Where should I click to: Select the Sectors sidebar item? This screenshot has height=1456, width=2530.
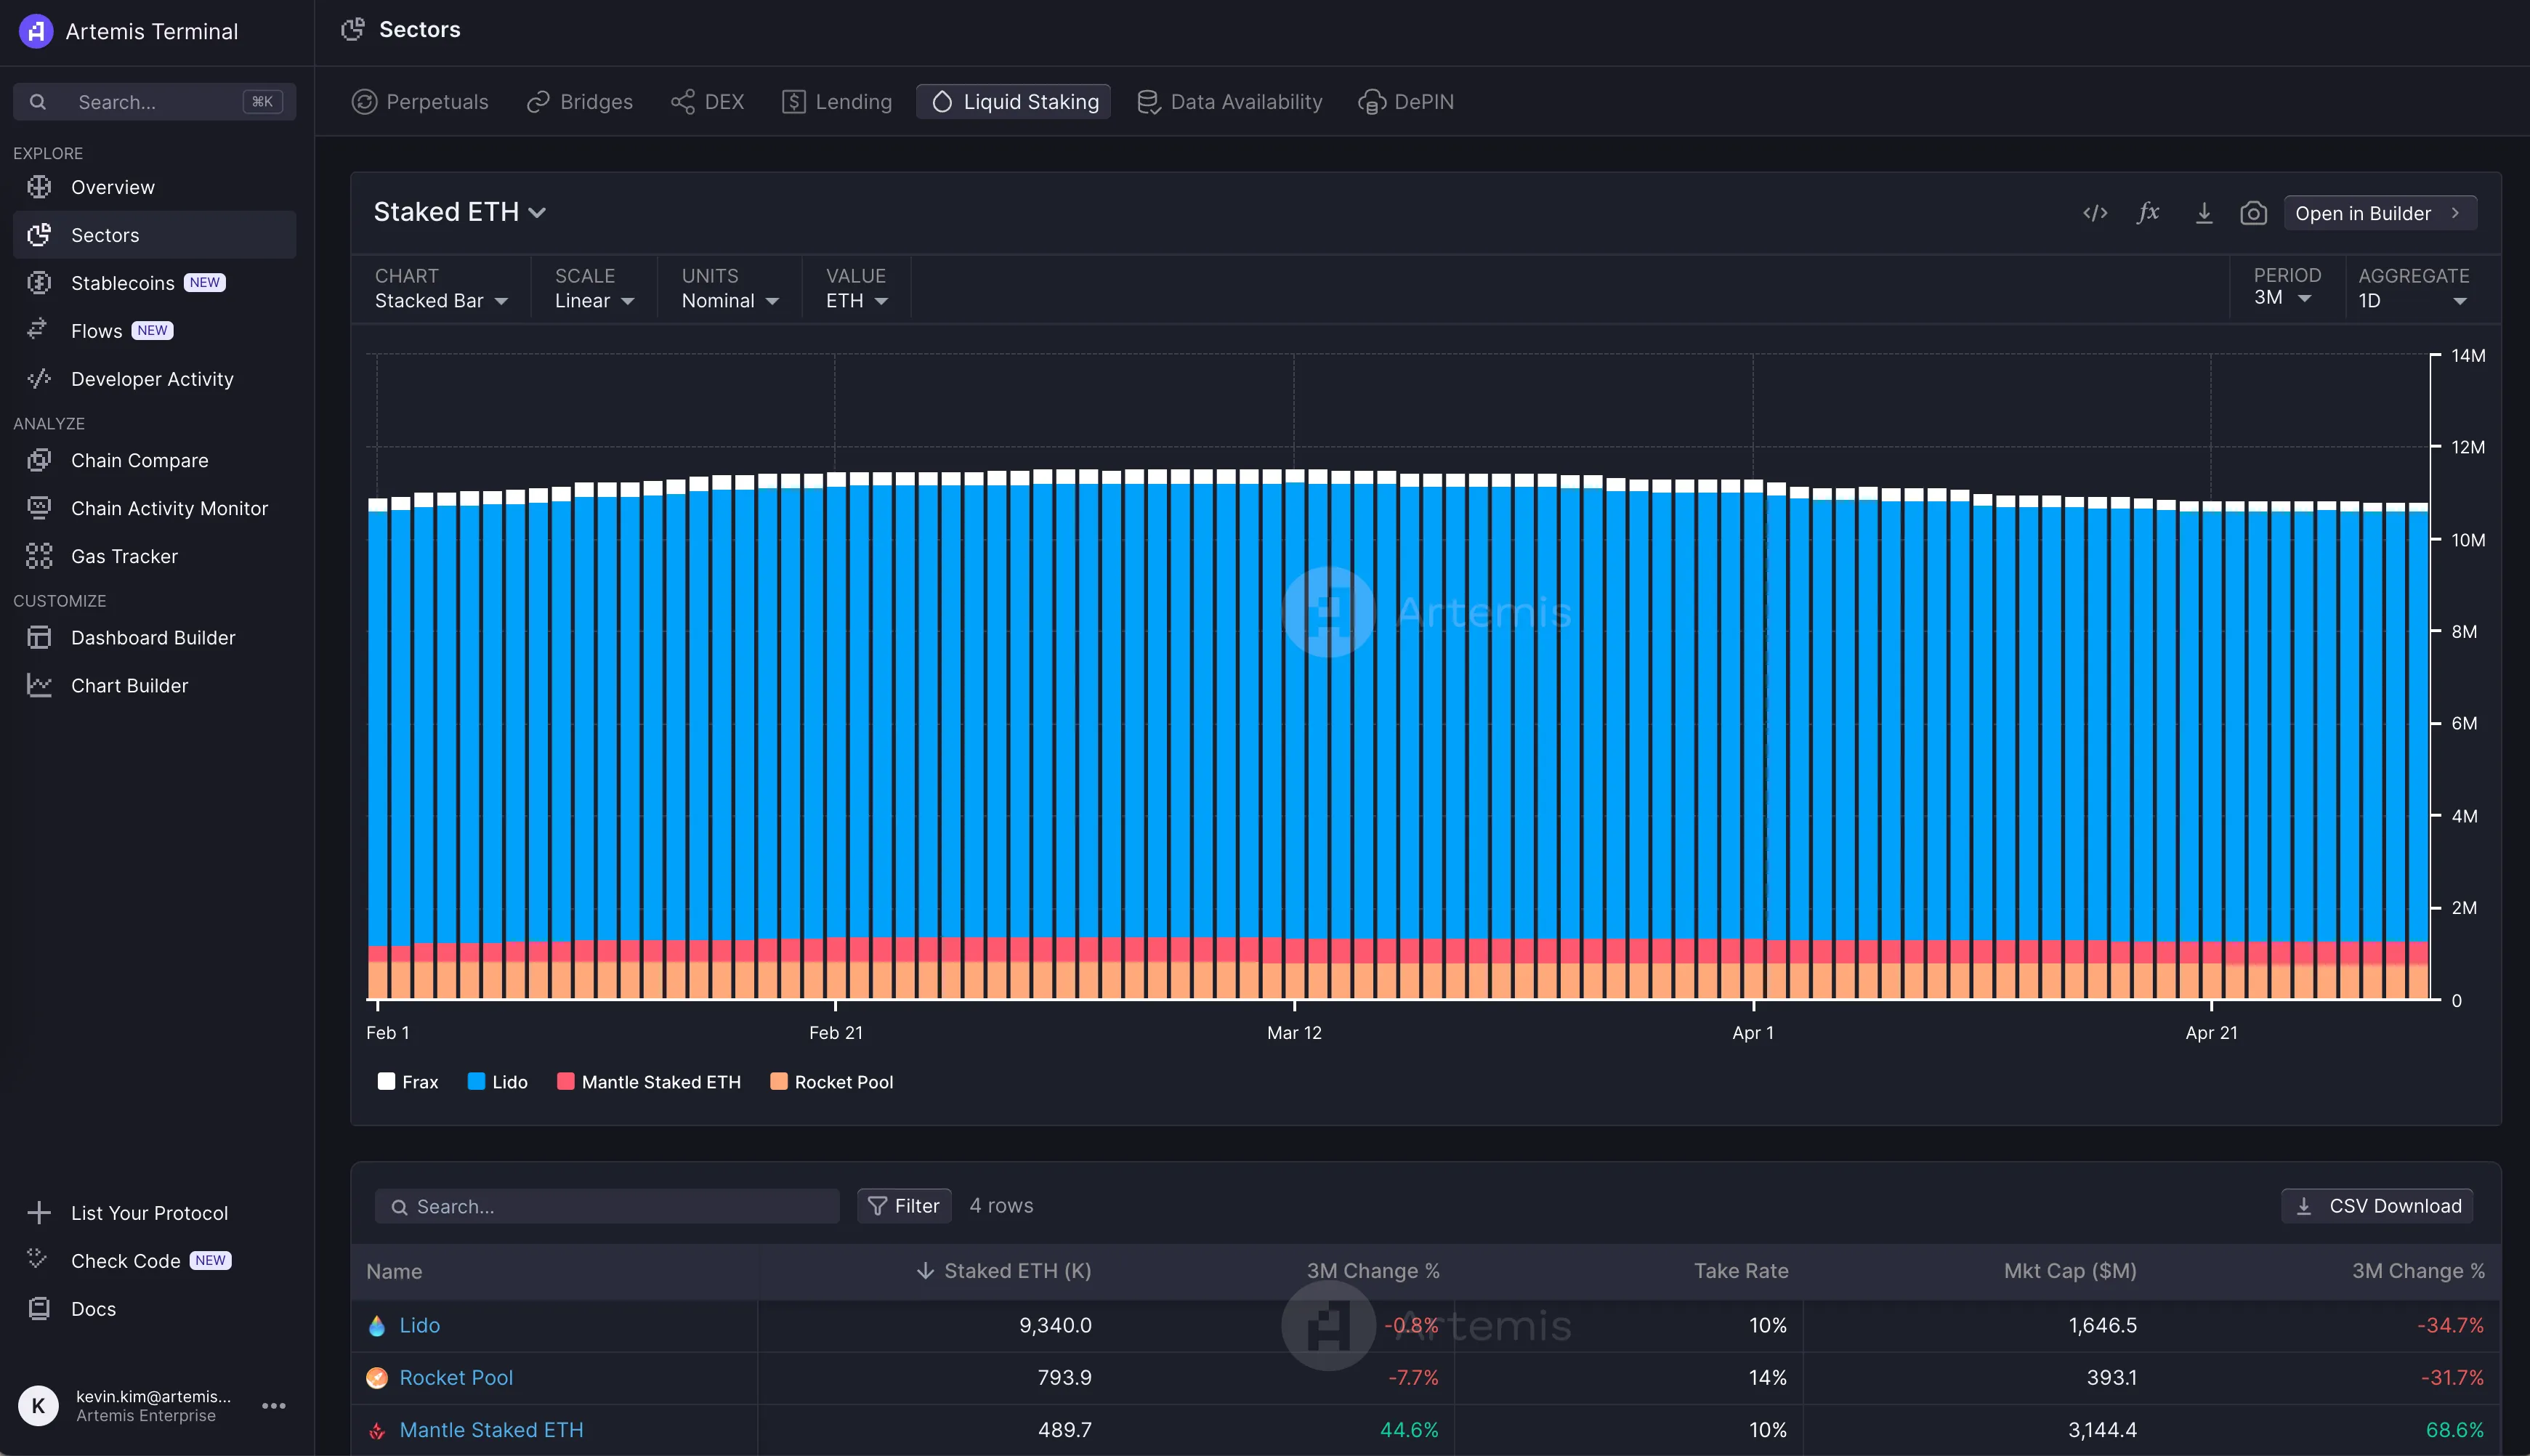[x=155, y=235]
